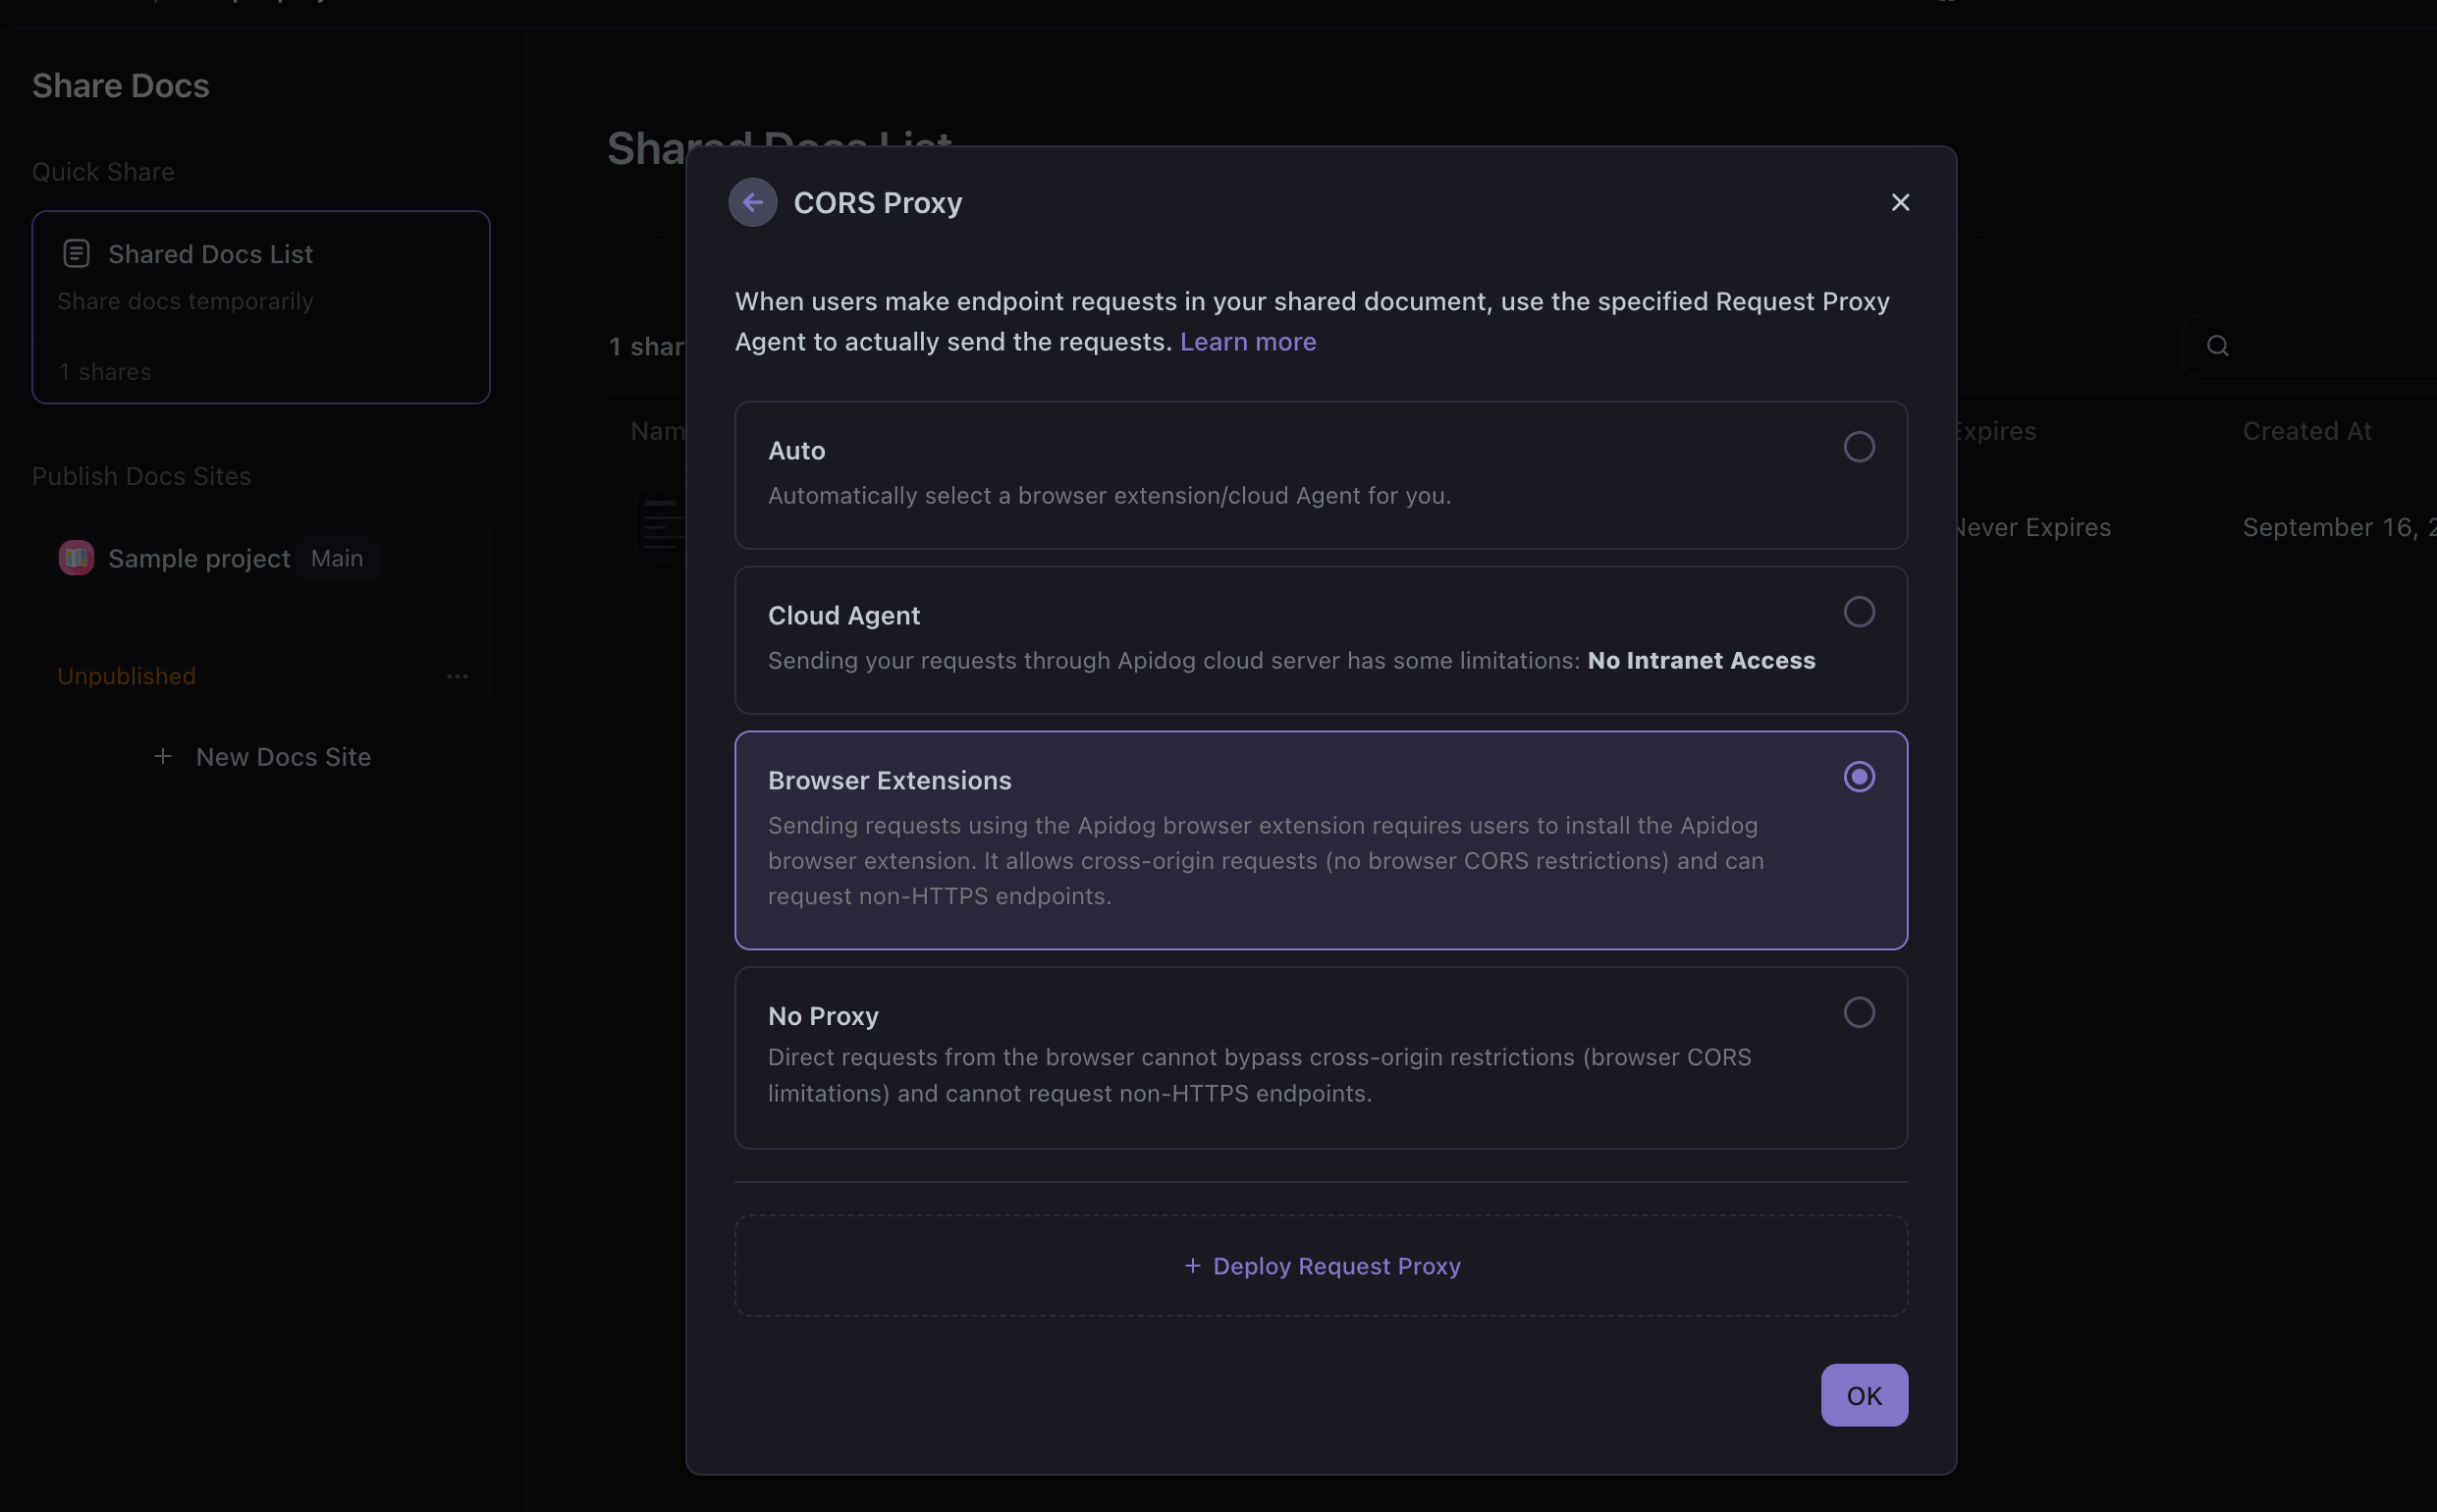
Task: Click the Shared Docs List document icon
Action: point(76,254)
